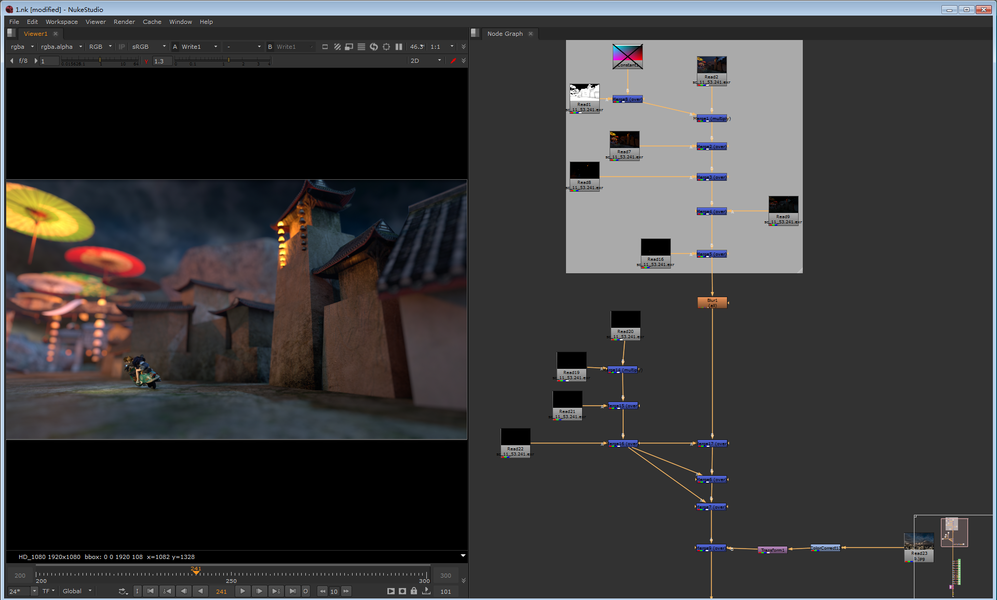Click the red stroke icon next to 2D
The height and width of the screenshot is (600, 997).
[453, 60]
